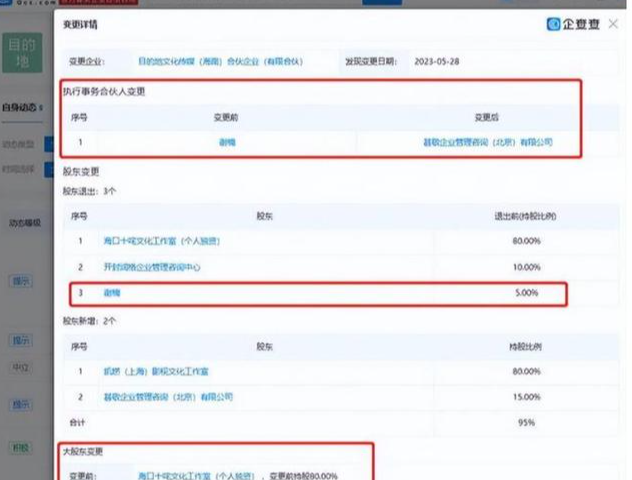Click the 目的地 company logo in background page
Viewport: 632px width, 480px height.
pos(23,53)
